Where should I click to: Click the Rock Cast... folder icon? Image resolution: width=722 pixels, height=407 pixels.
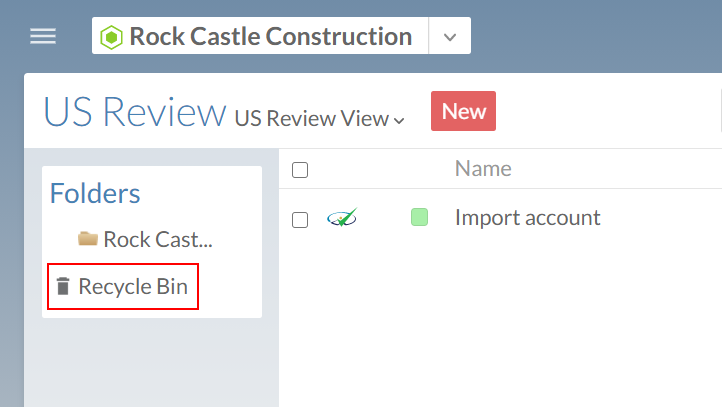(x=88, y=239)
